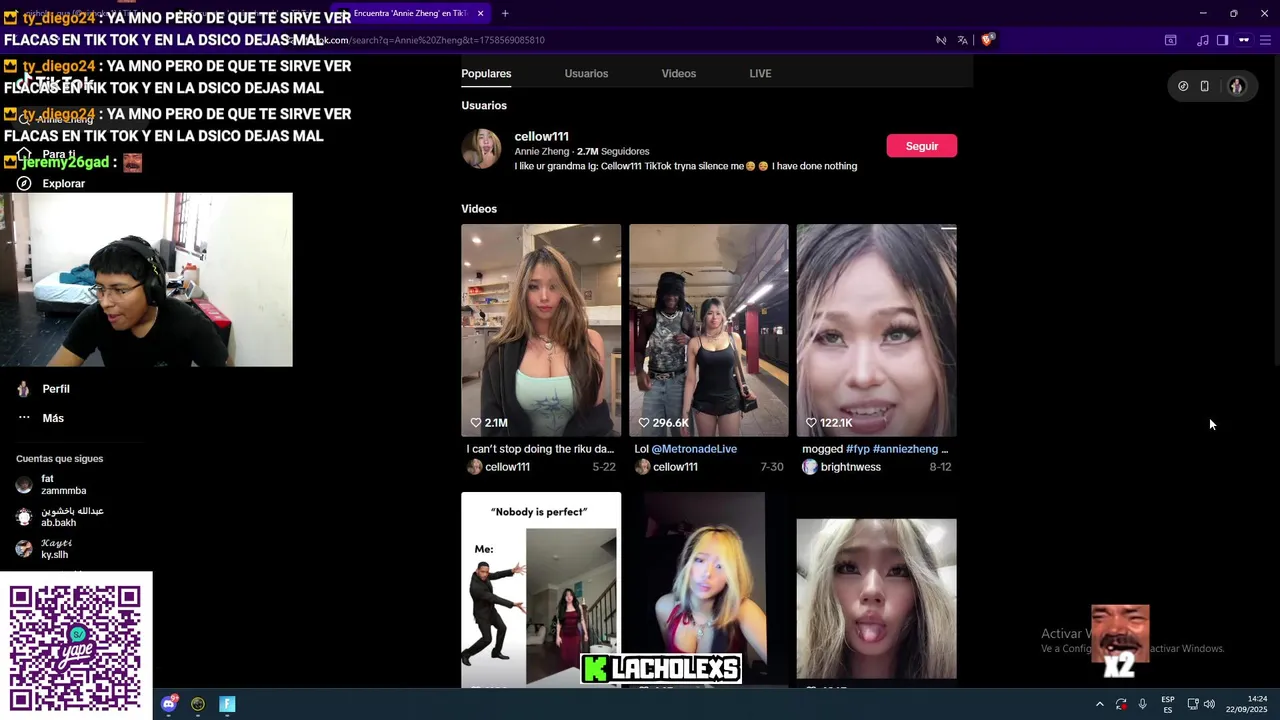Click the @MetronadeLive mention link
The width and height of the screenshot is (1280, 720).
point(694,449)
